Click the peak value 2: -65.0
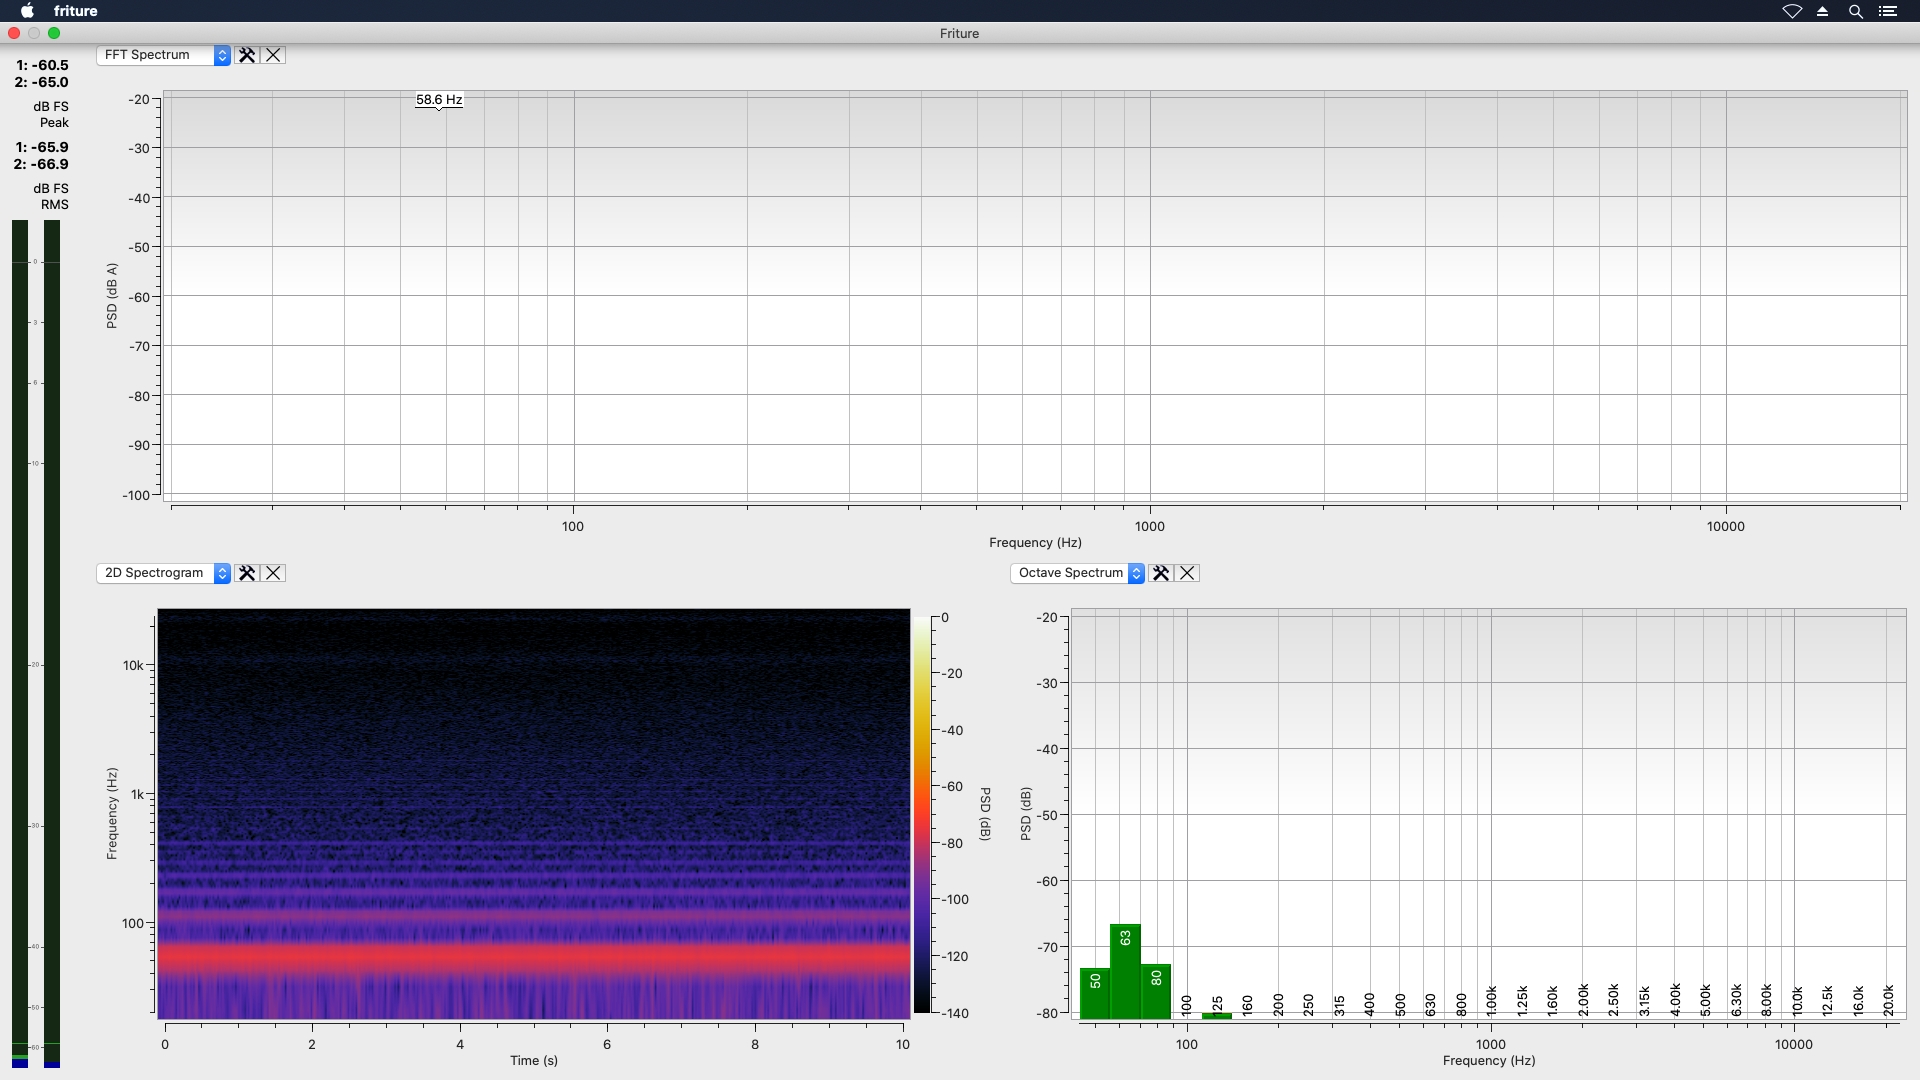The height and width of the screenshot is (1080, 1920). coord(42,82)
